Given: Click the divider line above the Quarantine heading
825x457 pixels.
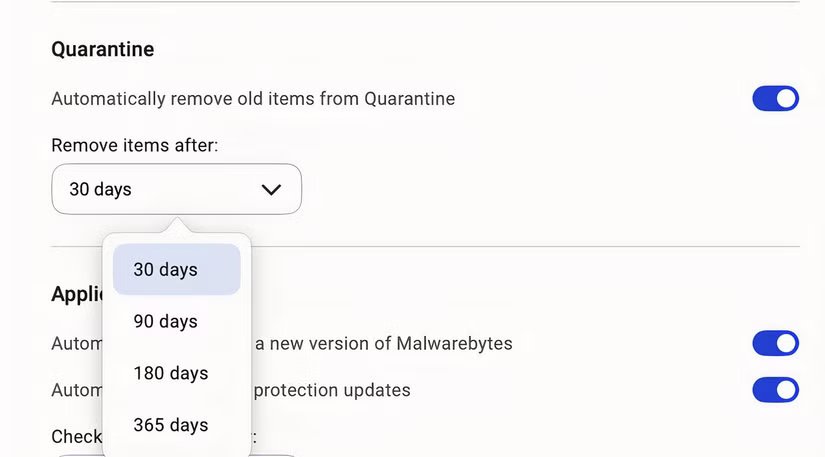Looking at the screenshot, I should coord(425,2).
